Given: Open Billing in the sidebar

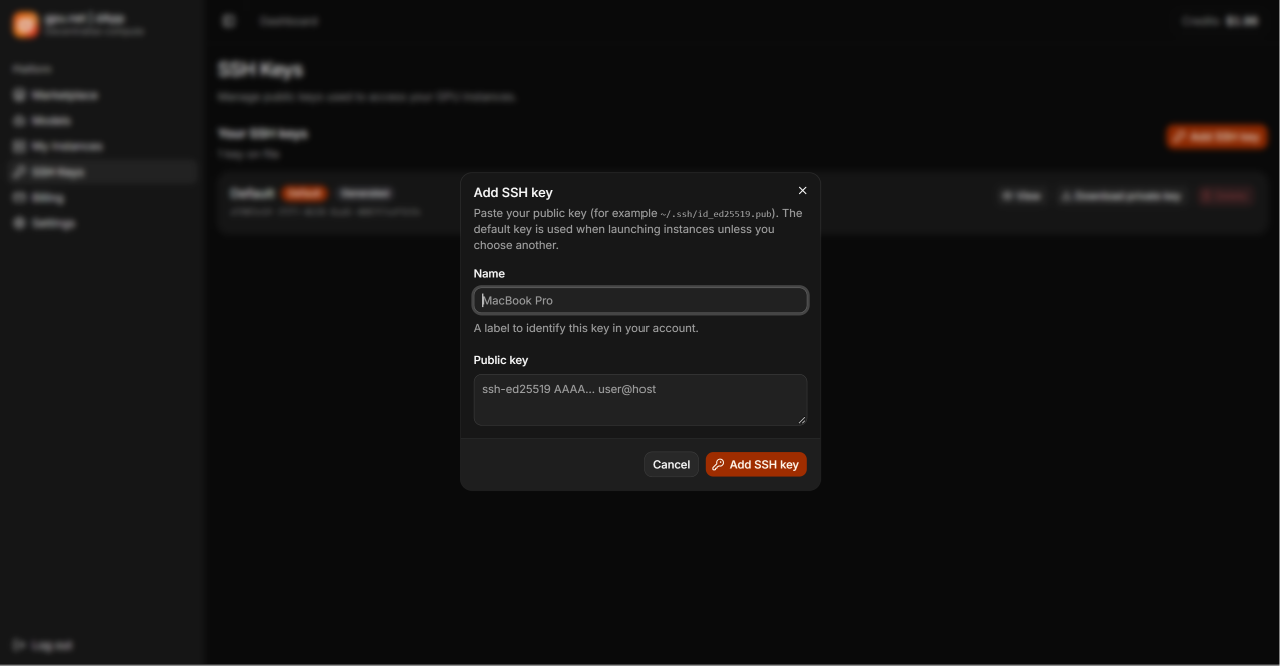Looking at the screenshot, I should pyautogui.click(x=100, y=198).
